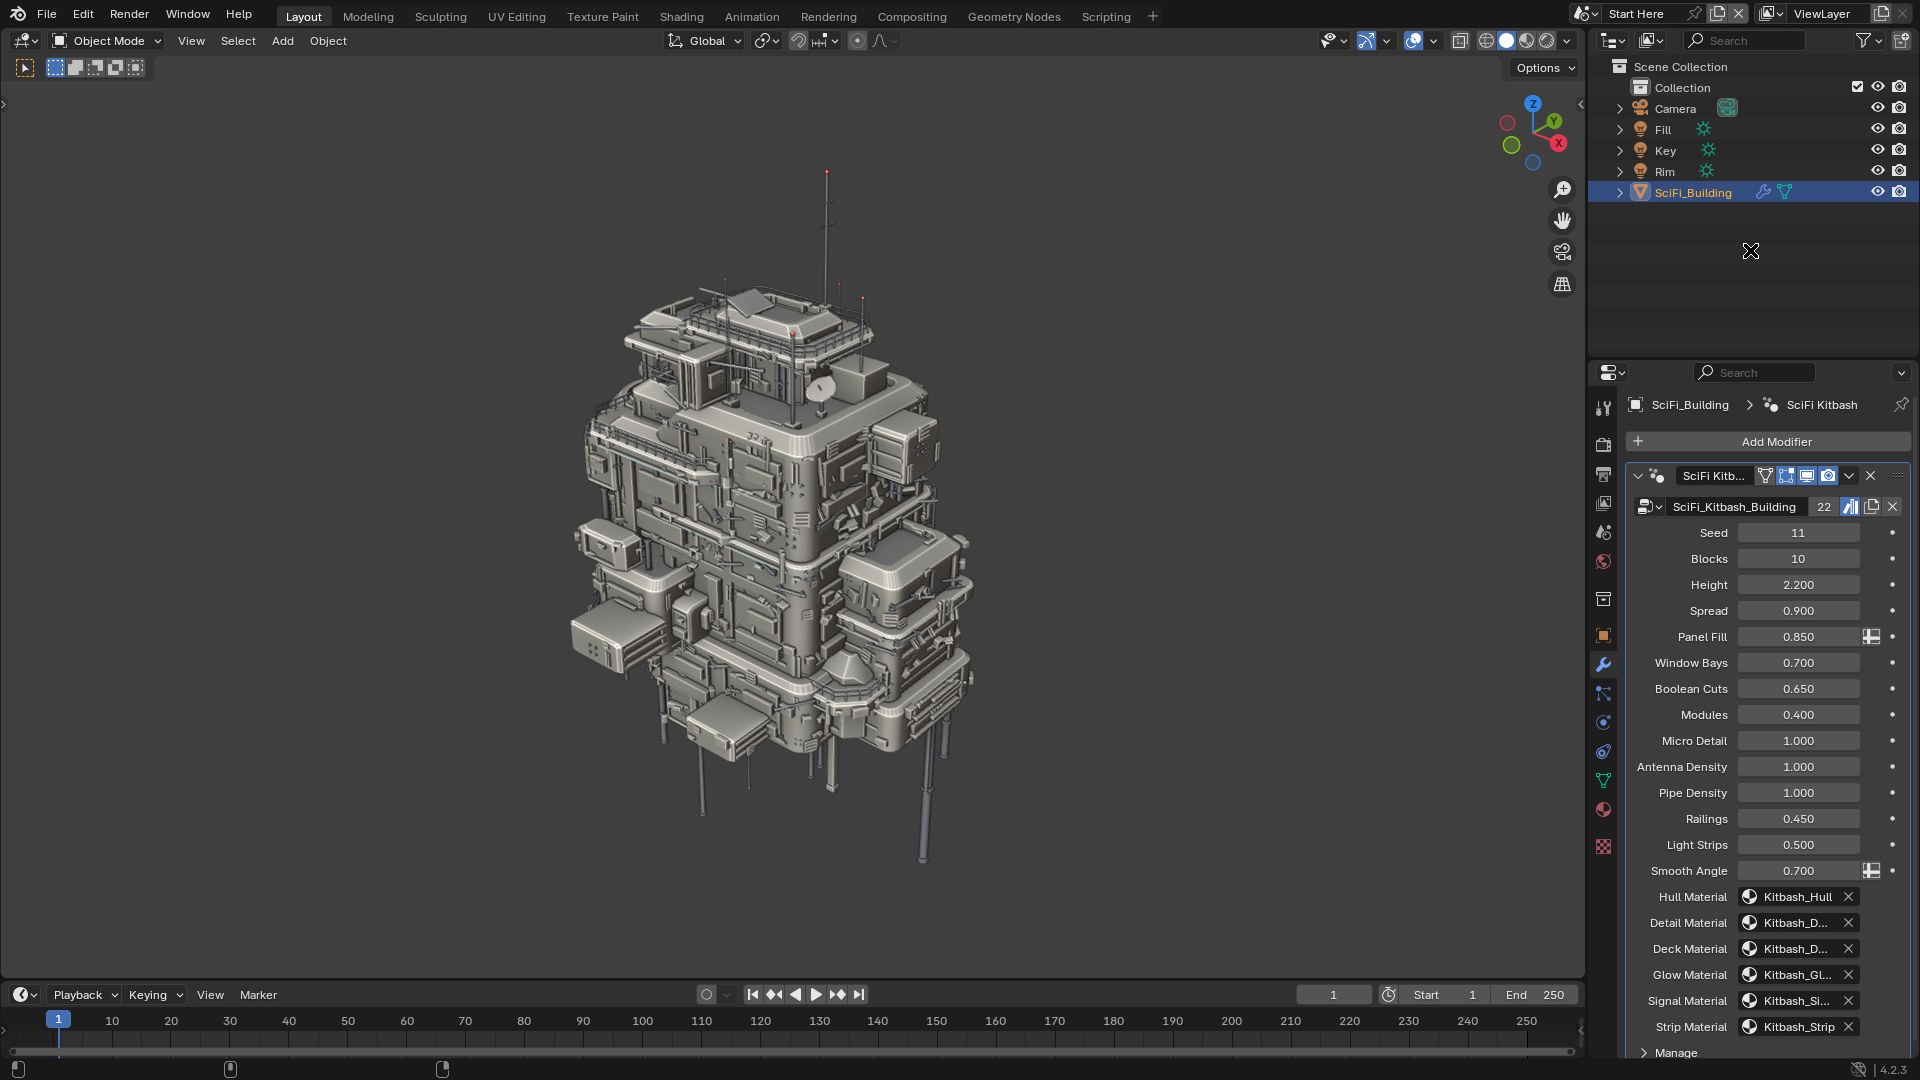
Task: Toggle snapping magnet icon
Action: 798,41
